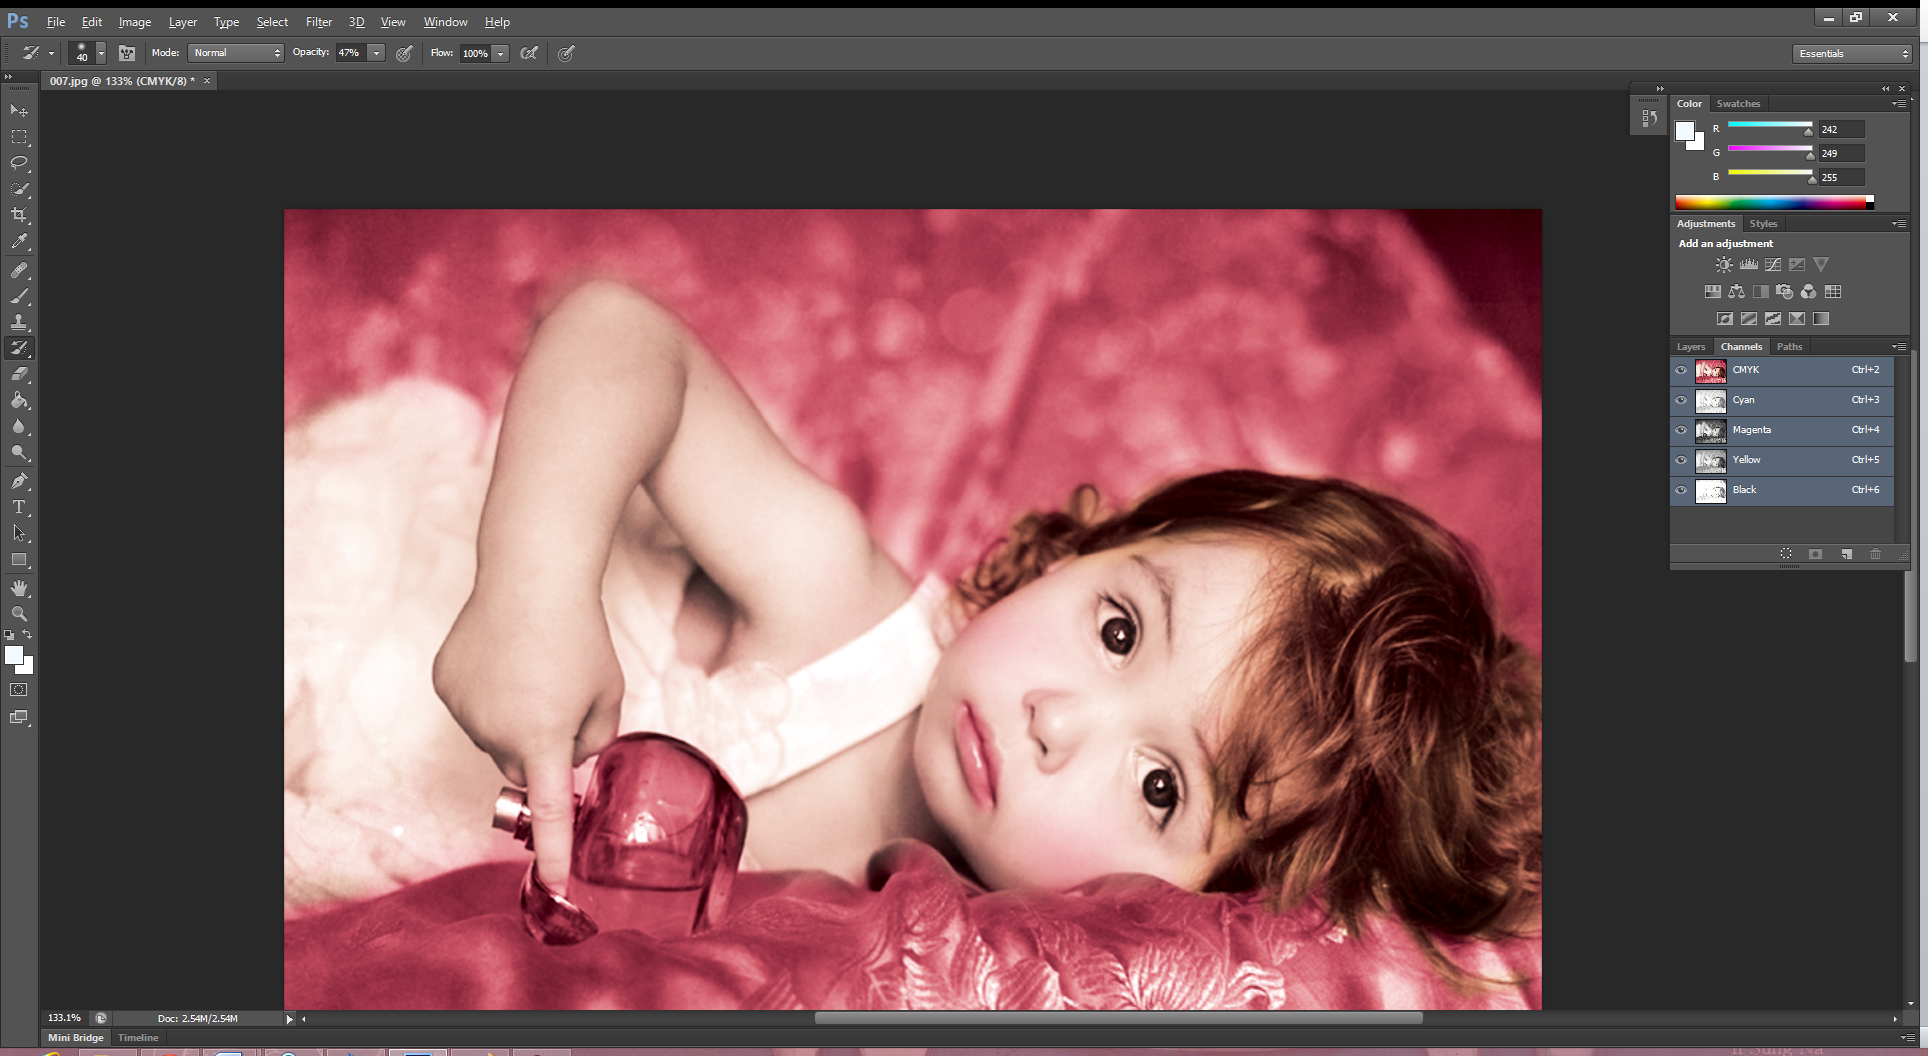Open the Flow slider dropdown arrow
This screenshot has height=1056, width=1928.
[500, 53]
